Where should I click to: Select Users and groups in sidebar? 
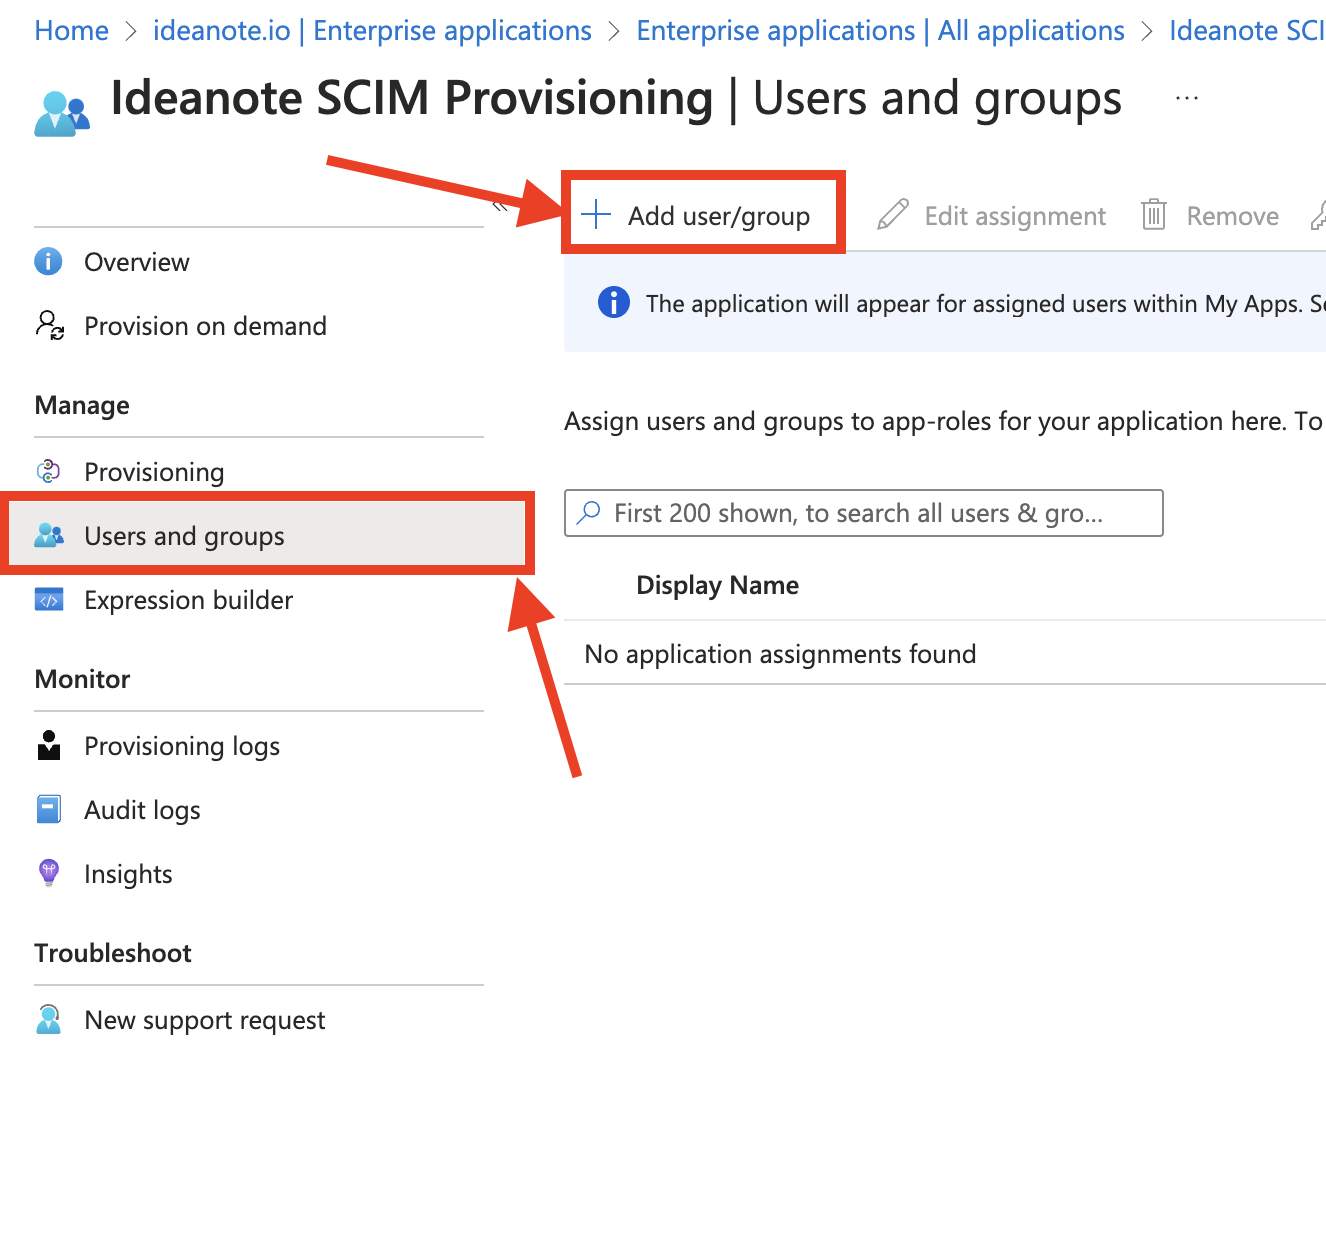click(x=267, y=536)
